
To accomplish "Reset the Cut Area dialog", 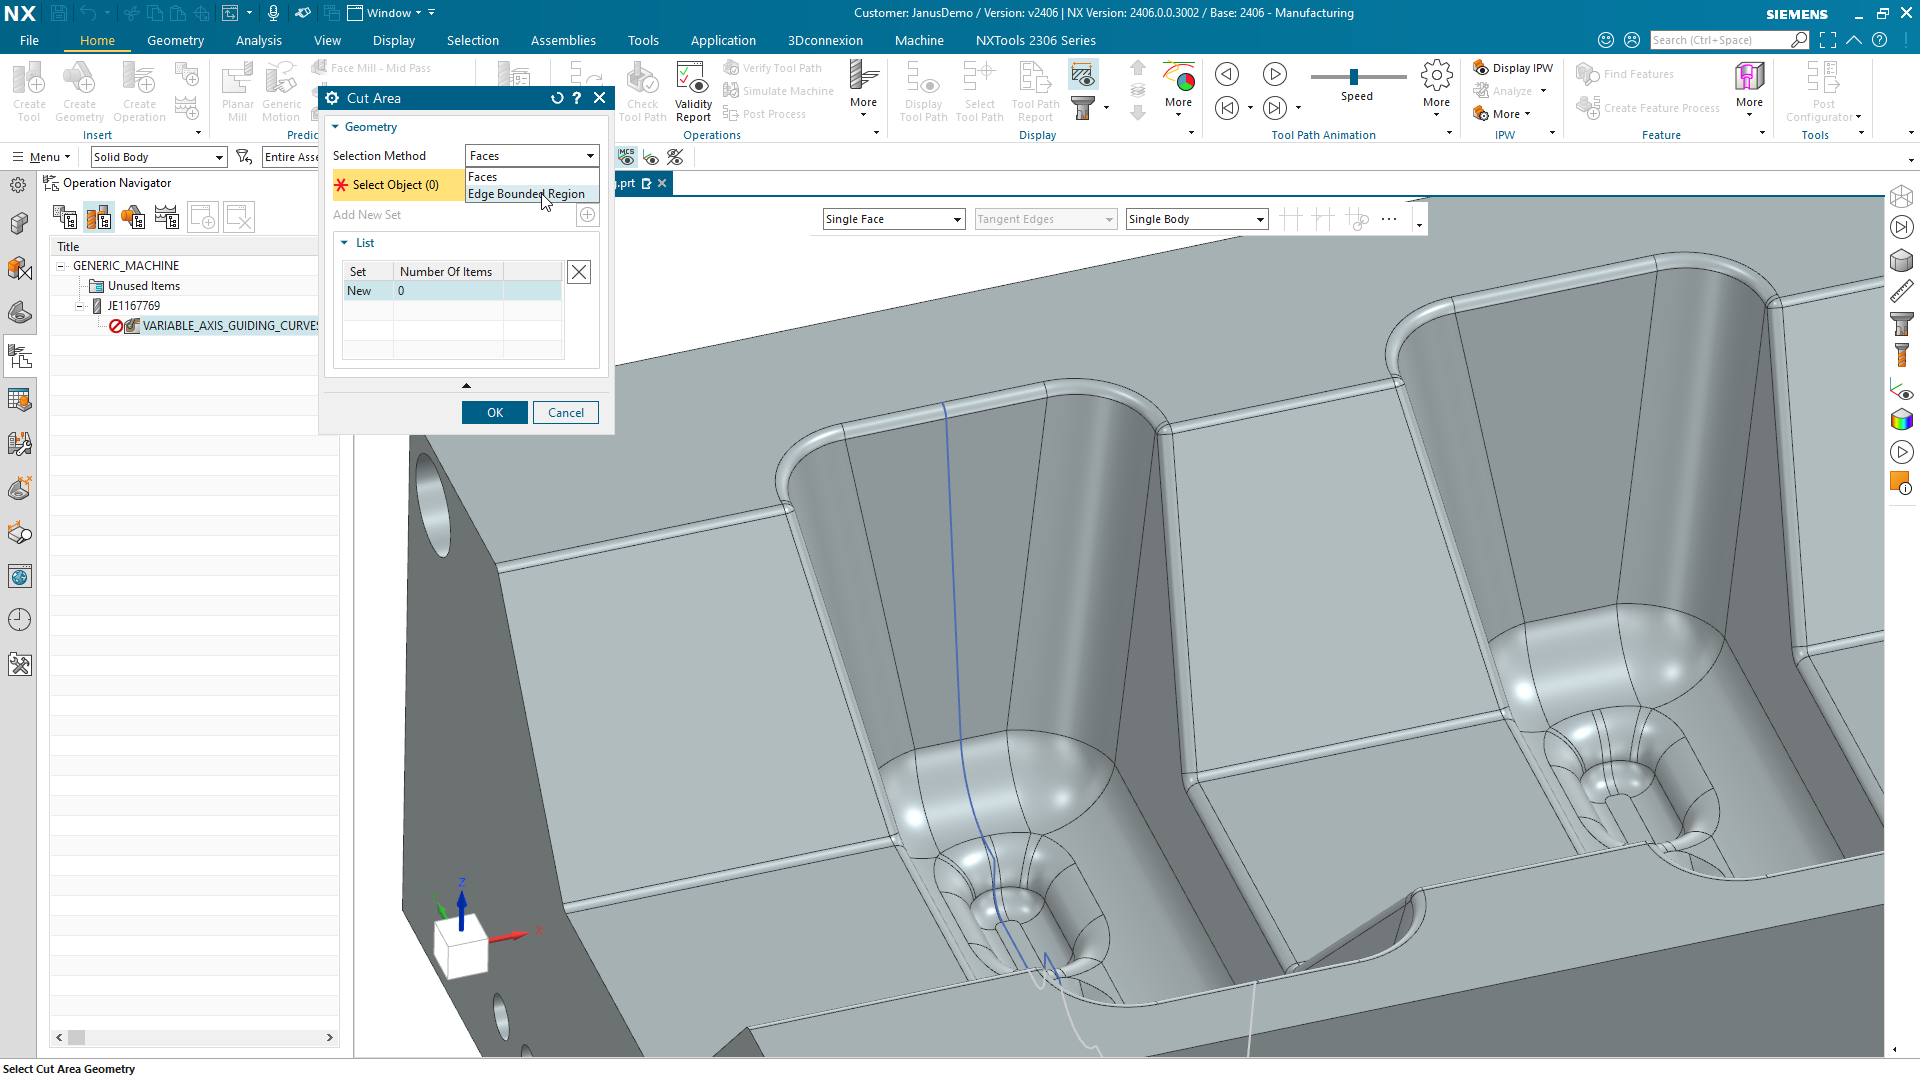I will point(557,98).
